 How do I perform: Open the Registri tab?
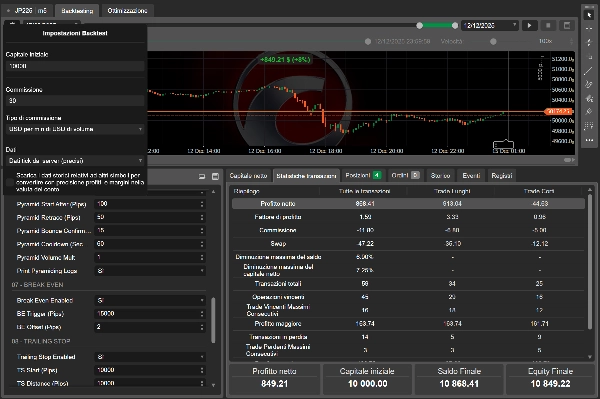point(502,176)
